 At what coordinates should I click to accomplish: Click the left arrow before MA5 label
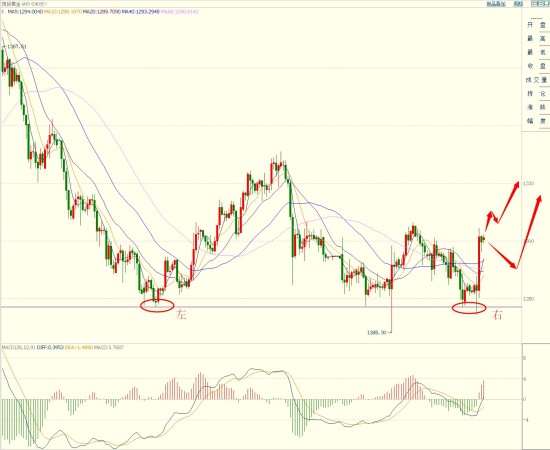3,12
